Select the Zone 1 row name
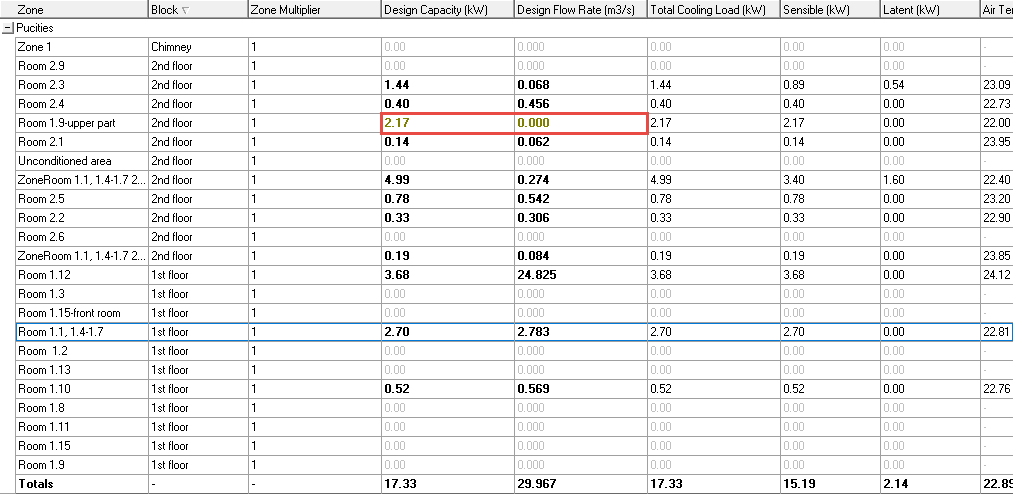1013x500 pixels. tap(35, 47)
